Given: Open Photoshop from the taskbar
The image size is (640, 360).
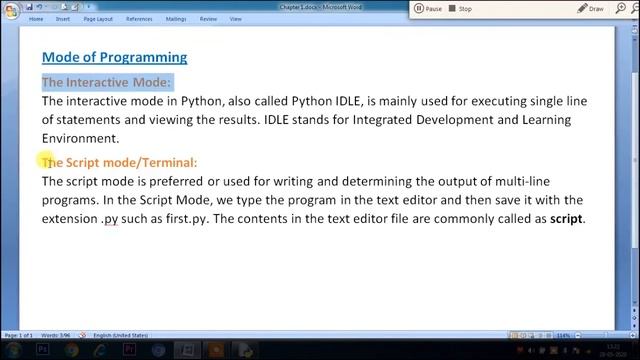Looking at the screenshot, I should [42, 350].
